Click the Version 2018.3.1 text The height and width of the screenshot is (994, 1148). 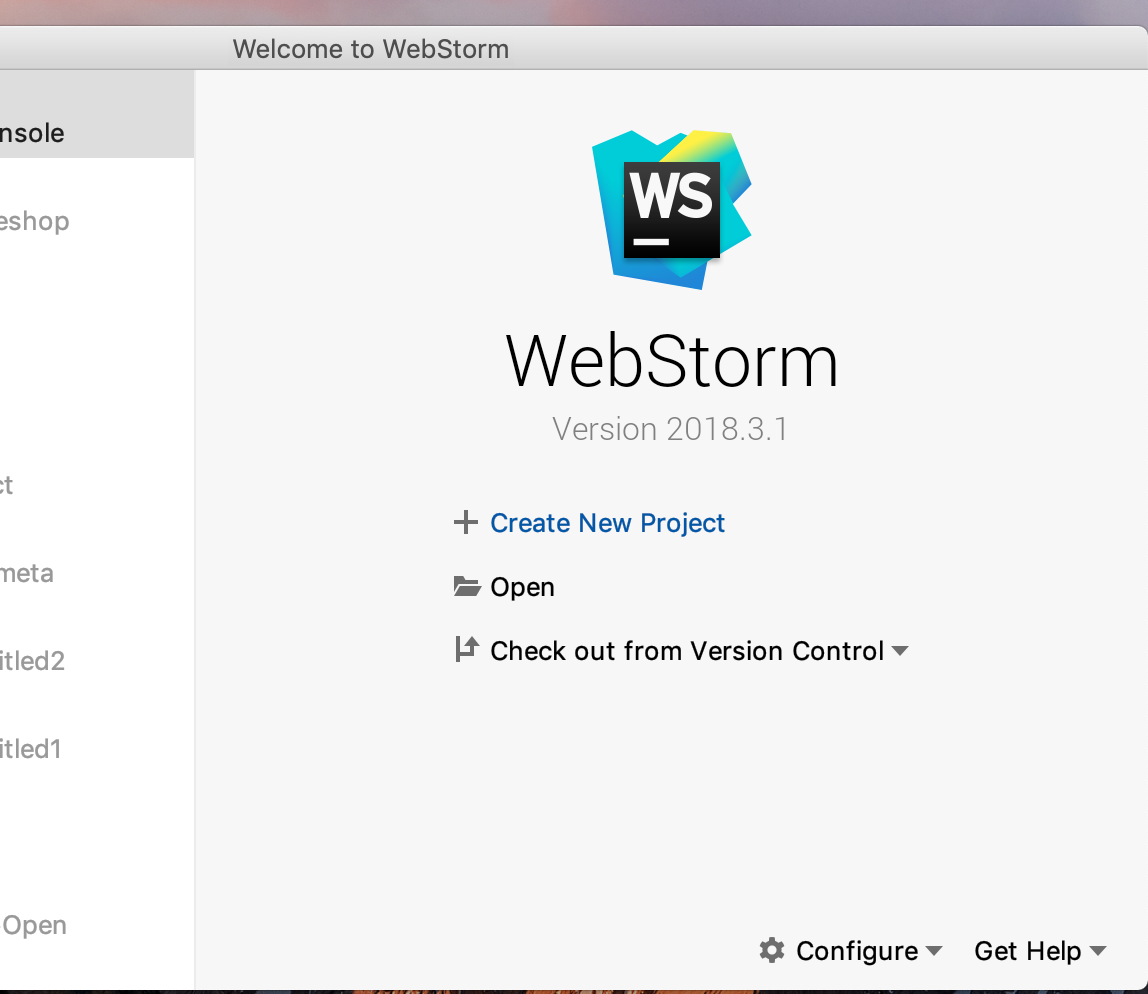670,429
